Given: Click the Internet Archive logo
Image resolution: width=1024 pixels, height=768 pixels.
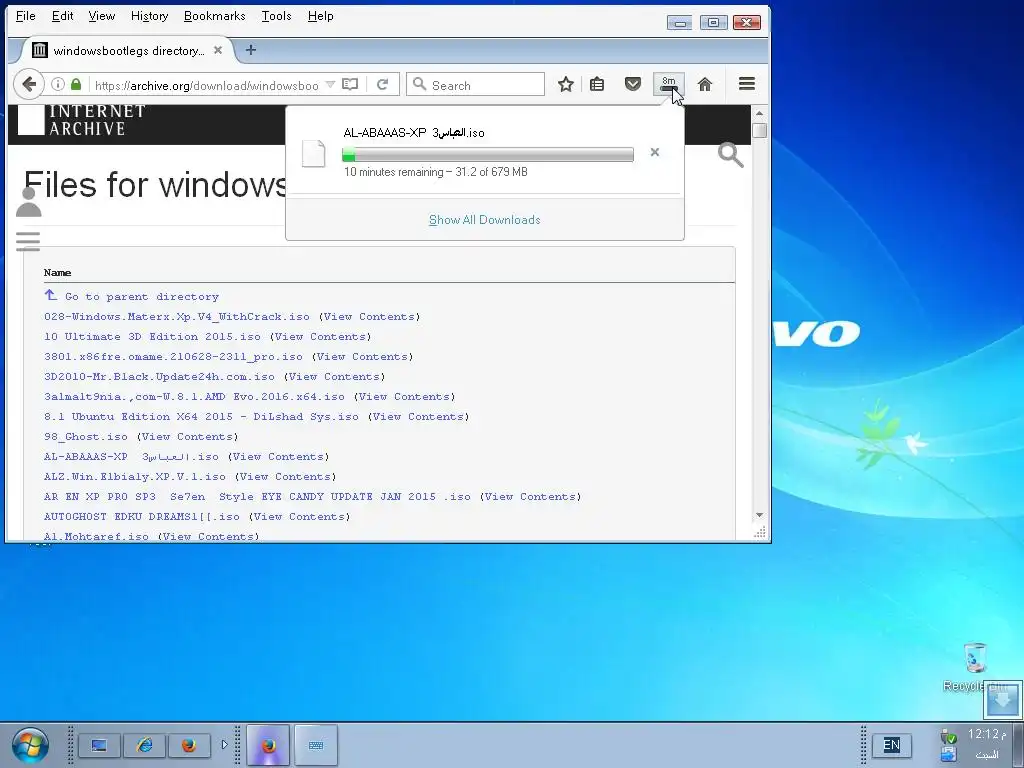Looking at the screenshot, I should (x=82, y=121).
